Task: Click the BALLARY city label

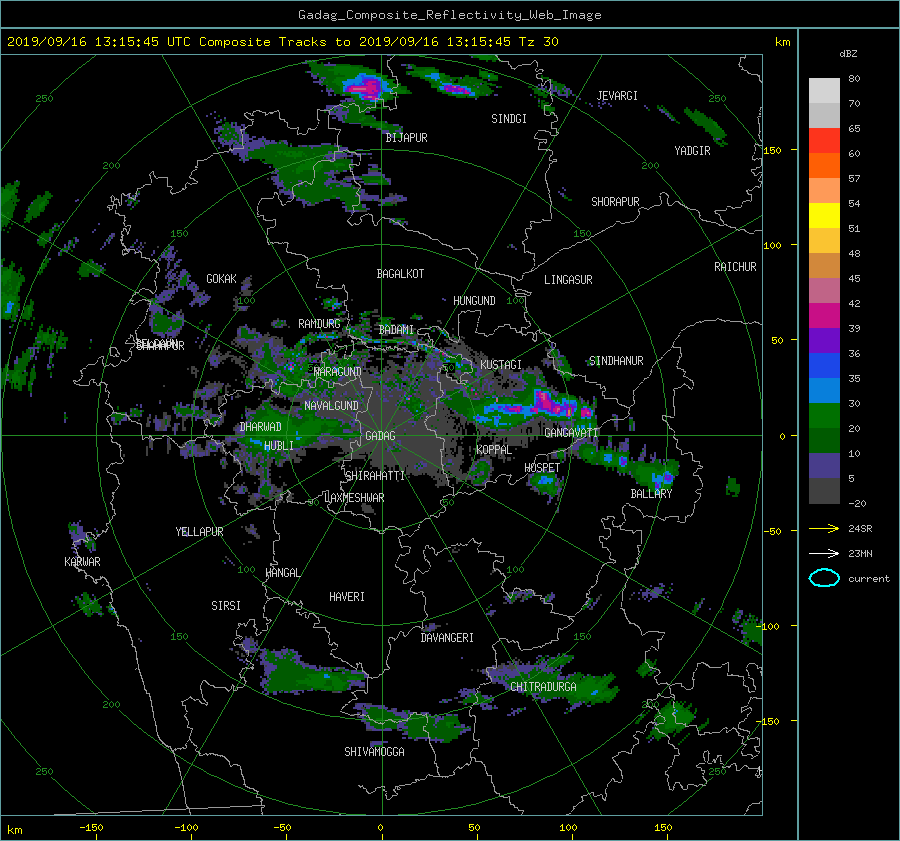Action: coord(651,494)
